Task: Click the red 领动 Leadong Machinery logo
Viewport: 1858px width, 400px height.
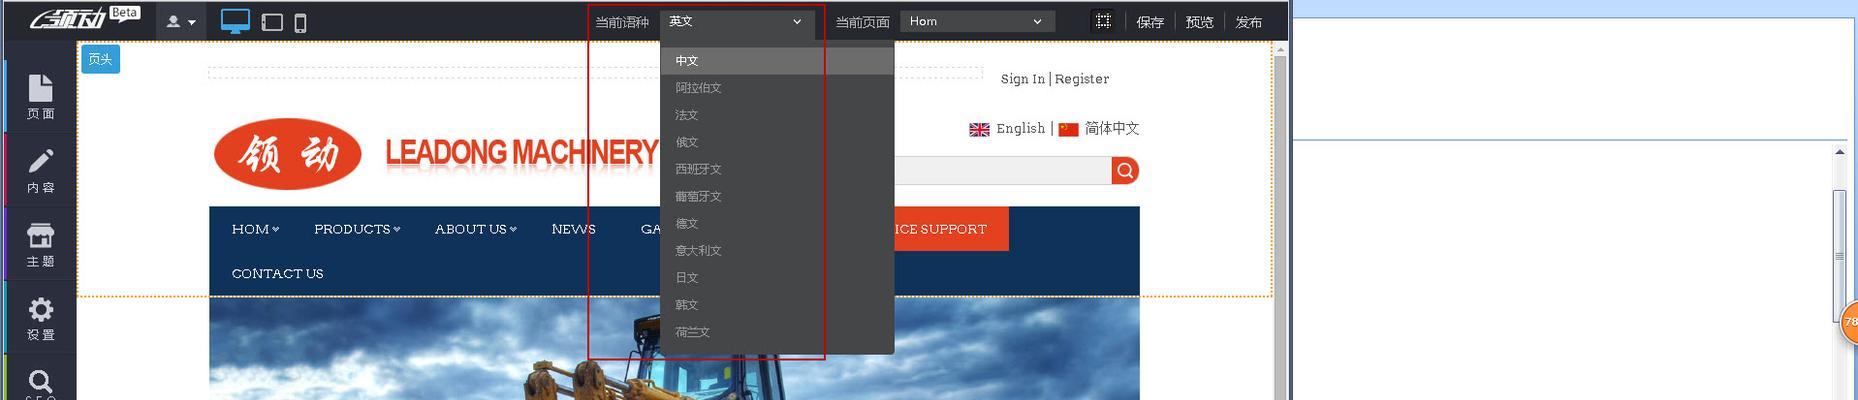Action: (436, 153)
